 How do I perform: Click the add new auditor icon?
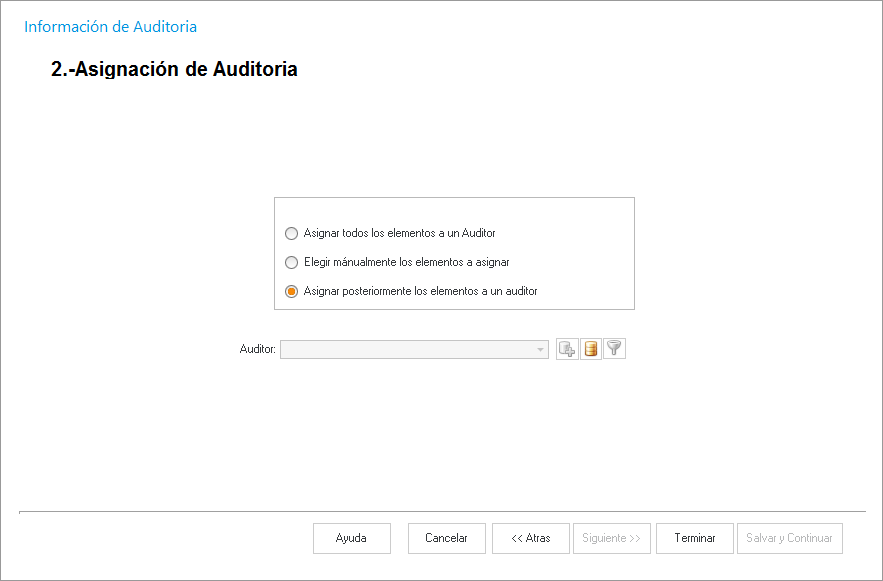567,349
